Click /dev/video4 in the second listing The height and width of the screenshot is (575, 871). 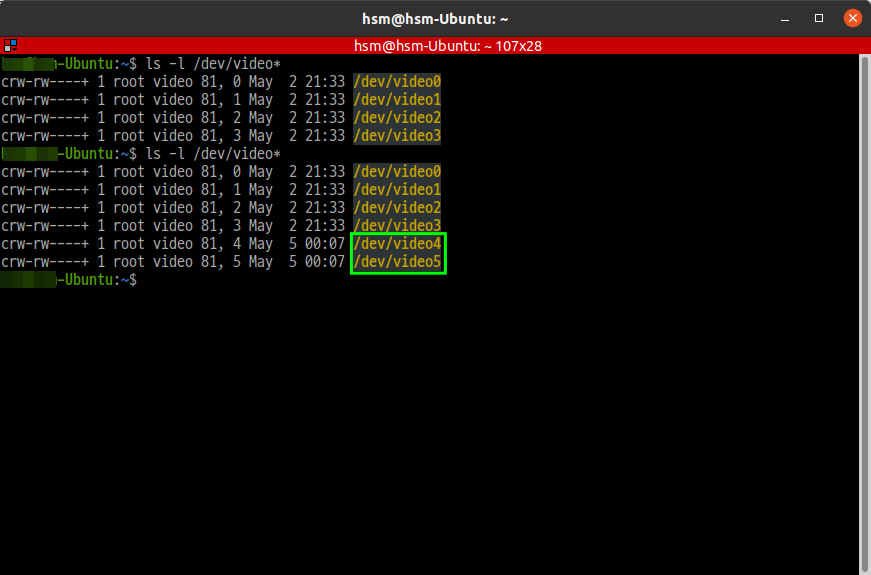click(397, 243)
